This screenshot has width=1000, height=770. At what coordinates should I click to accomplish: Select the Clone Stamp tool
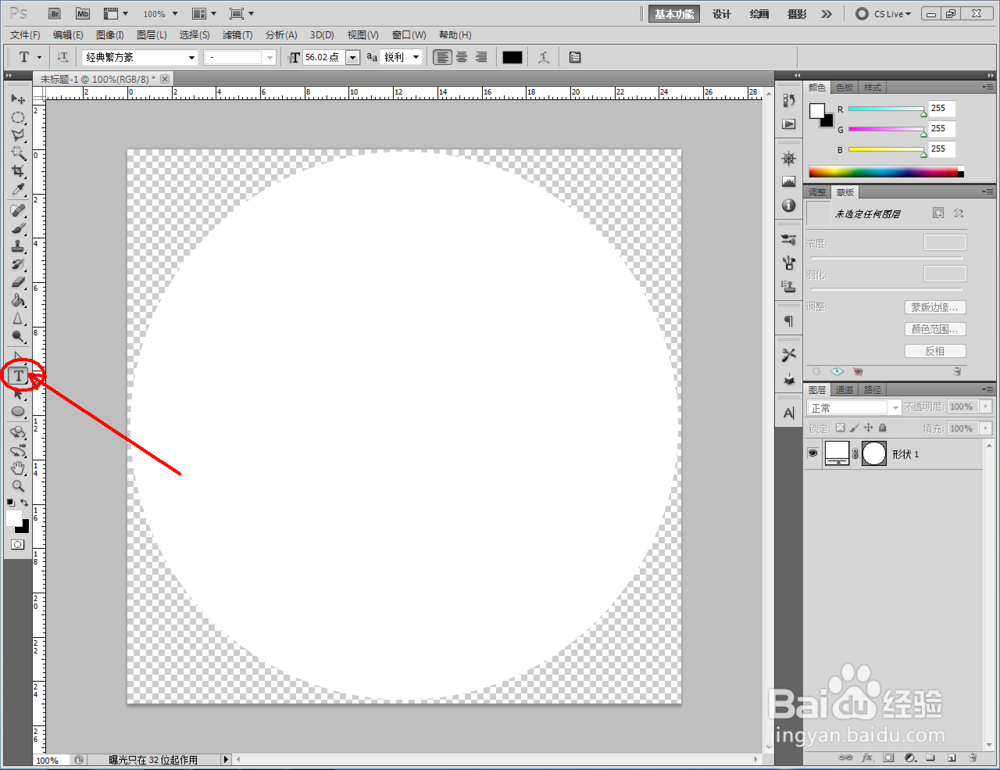point(18,246)
